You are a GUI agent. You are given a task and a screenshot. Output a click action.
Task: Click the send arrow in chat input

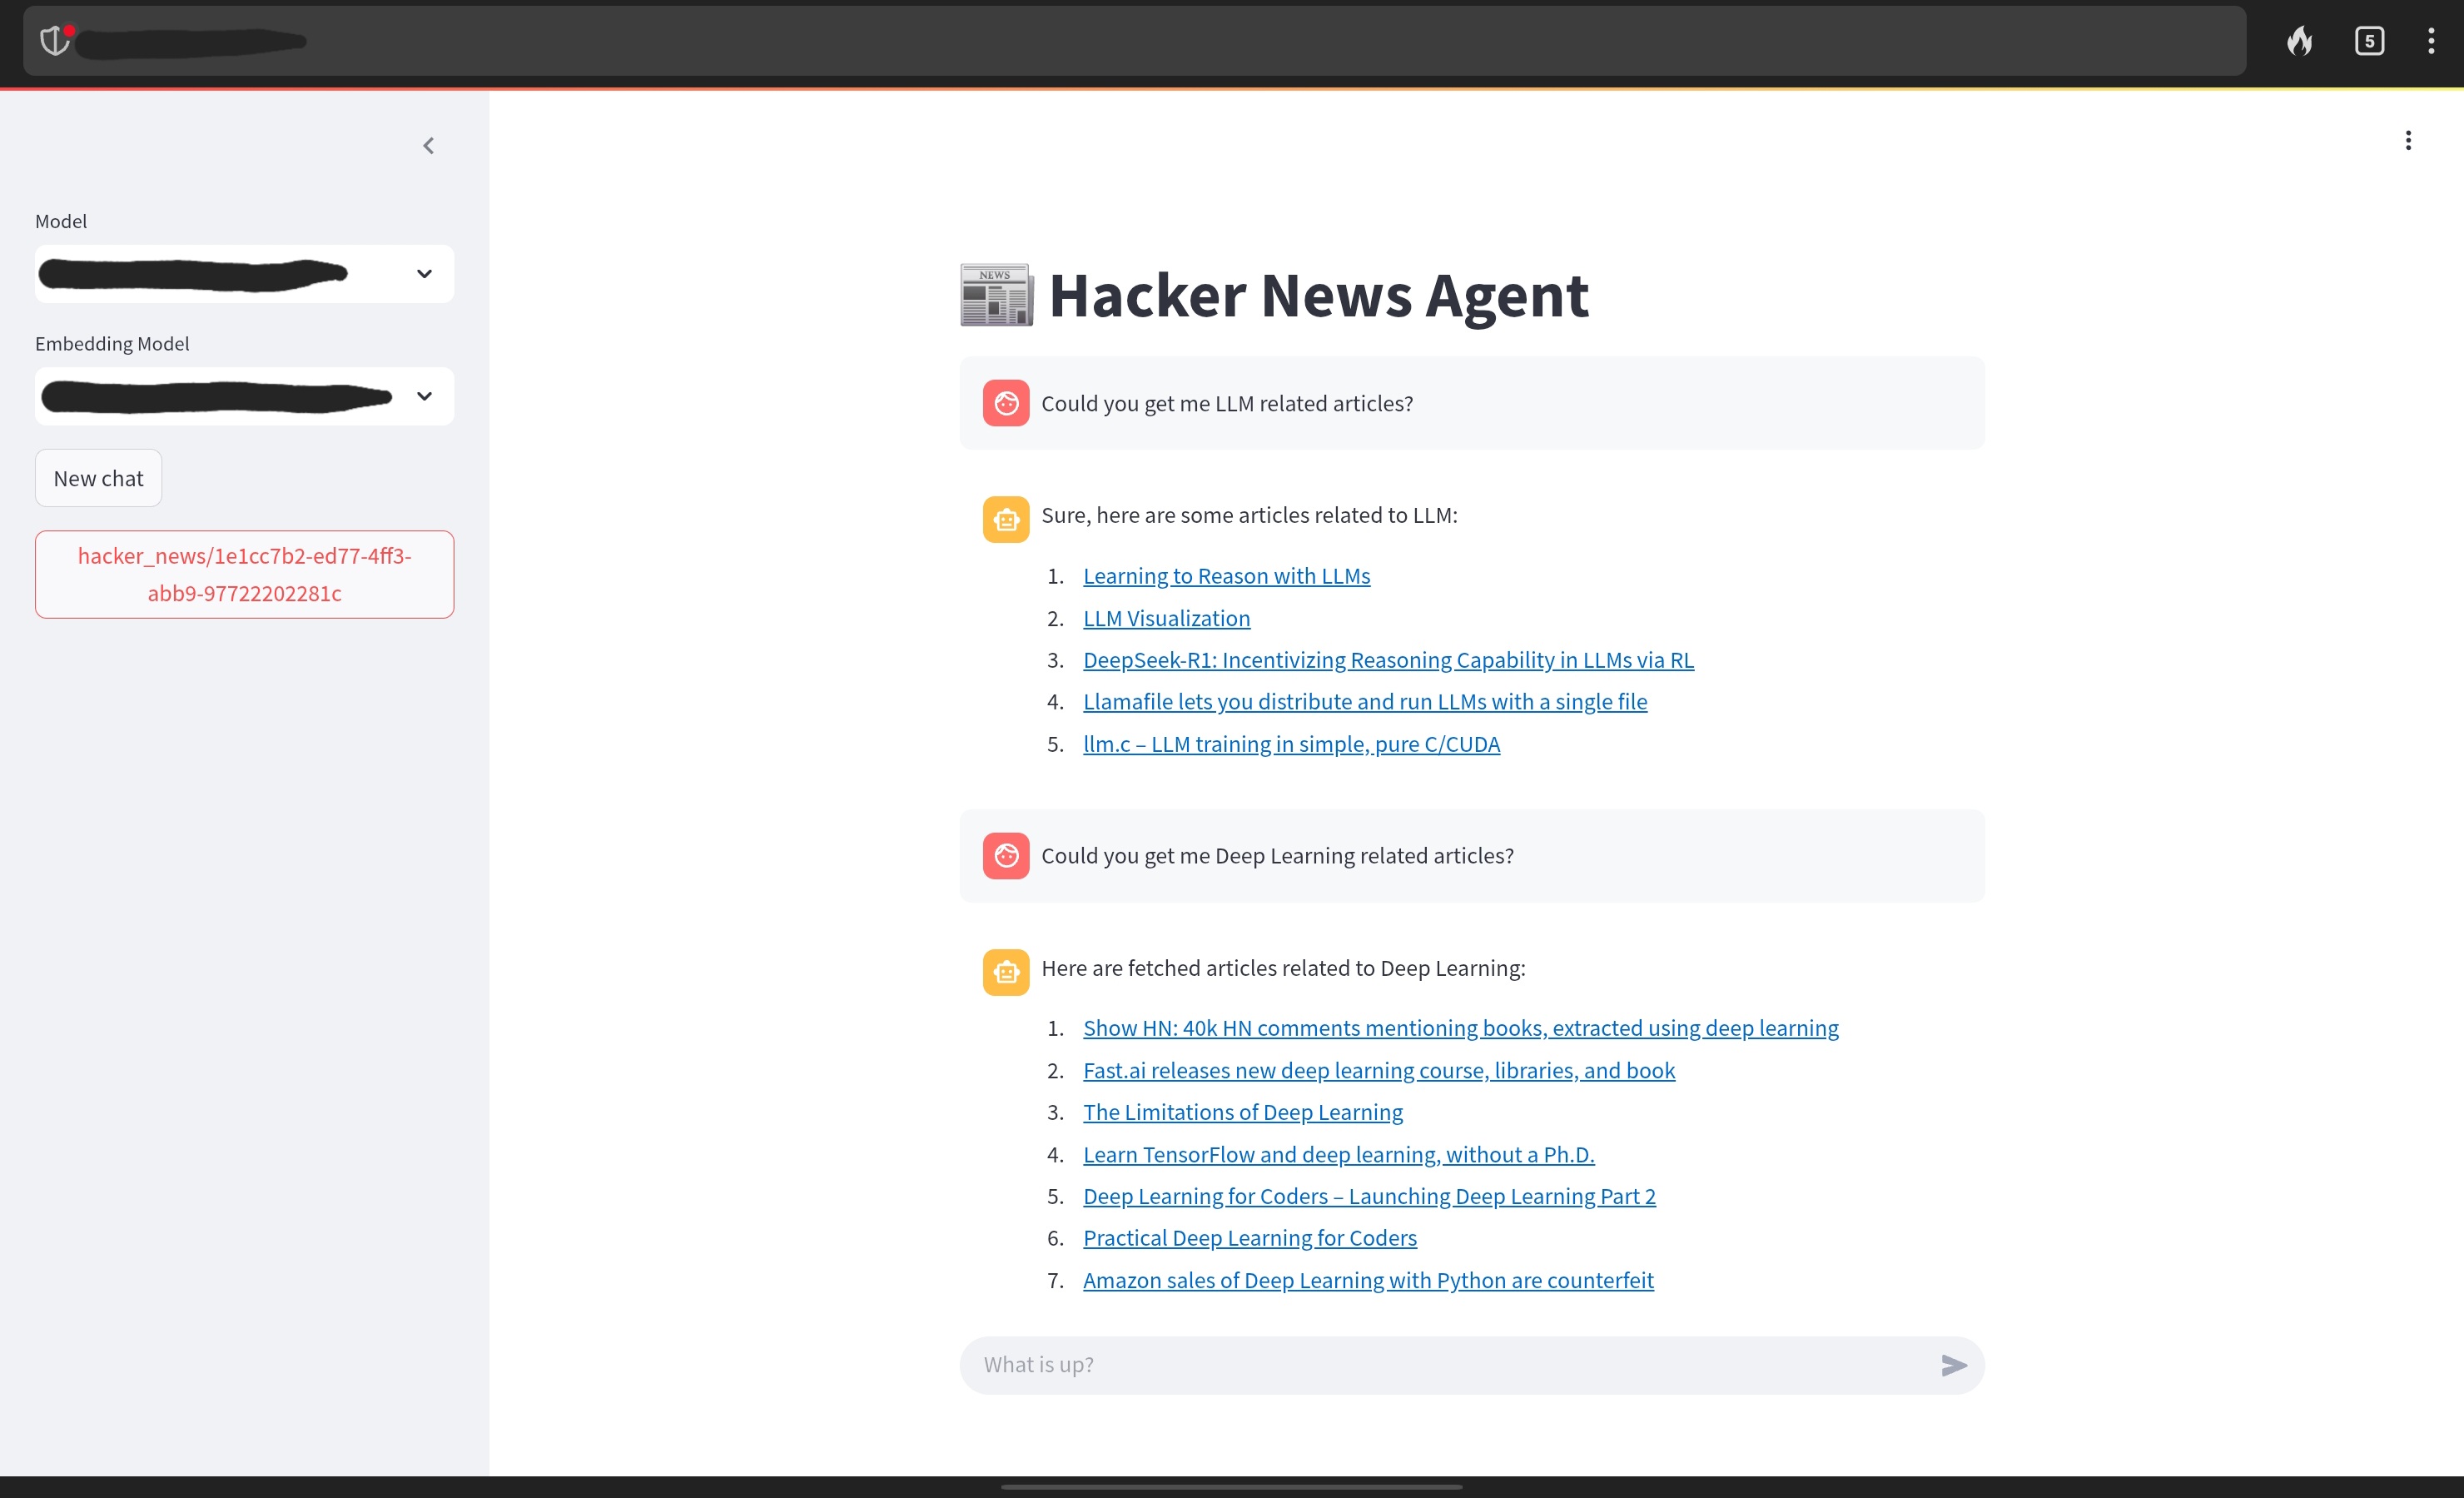[1953, 1365]
